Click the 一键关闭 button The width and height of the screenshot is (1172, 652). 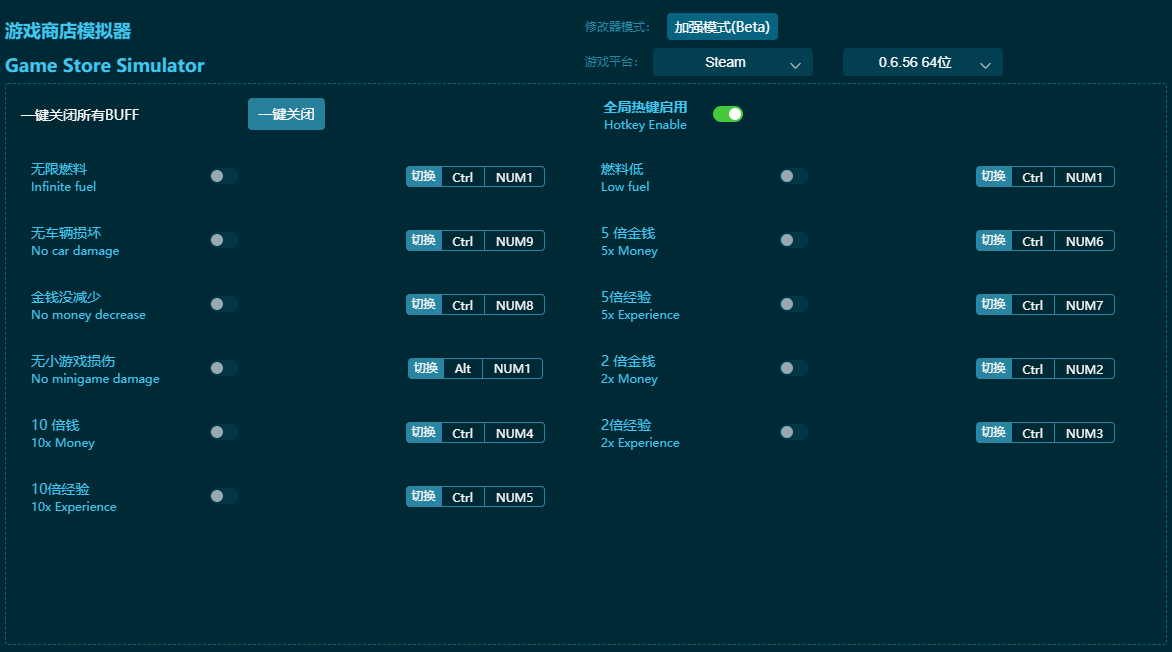click(x=286, y=114)
